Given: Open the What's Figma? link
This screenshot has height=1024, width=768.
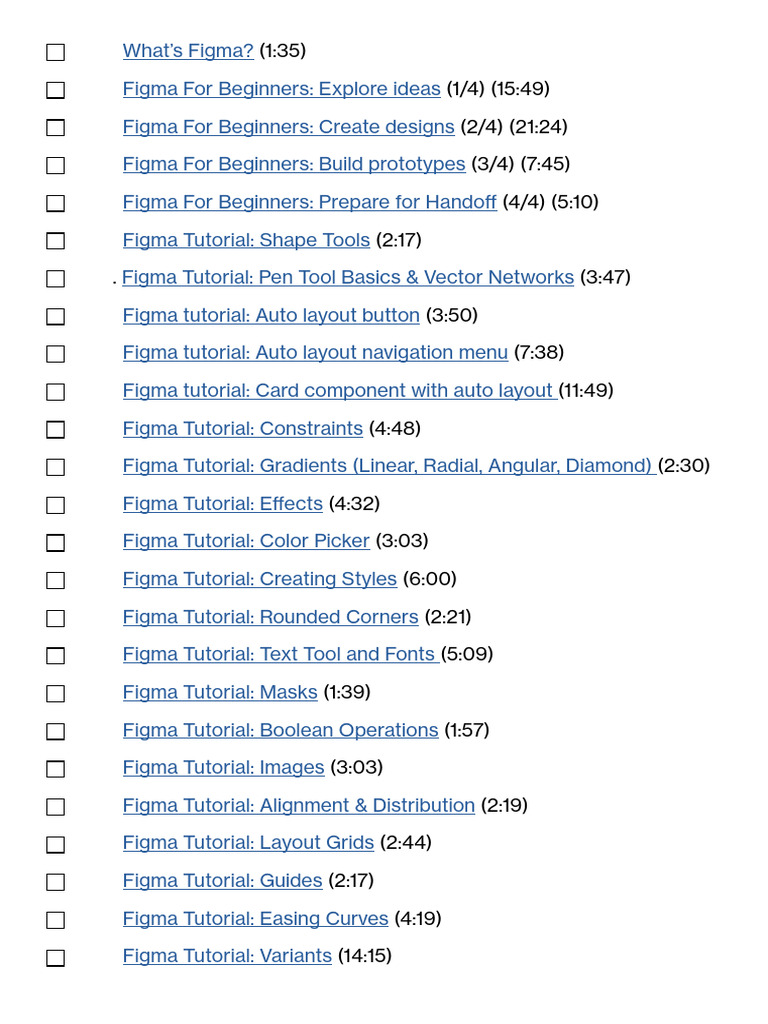Looking at the screenshot, I should (188, 50).
